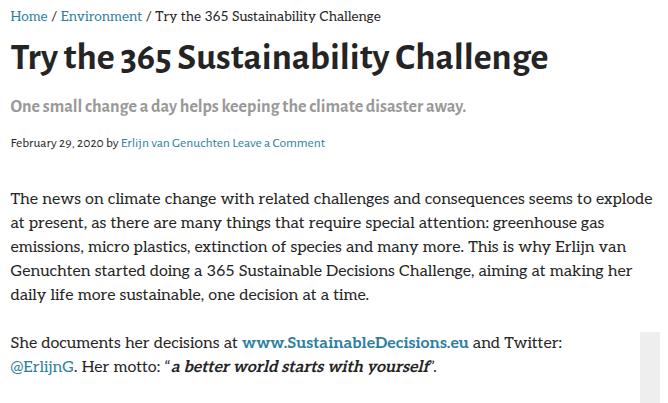
Task: Open the @ErlijnG Twitter handle link
Action: tap(42, 367)
